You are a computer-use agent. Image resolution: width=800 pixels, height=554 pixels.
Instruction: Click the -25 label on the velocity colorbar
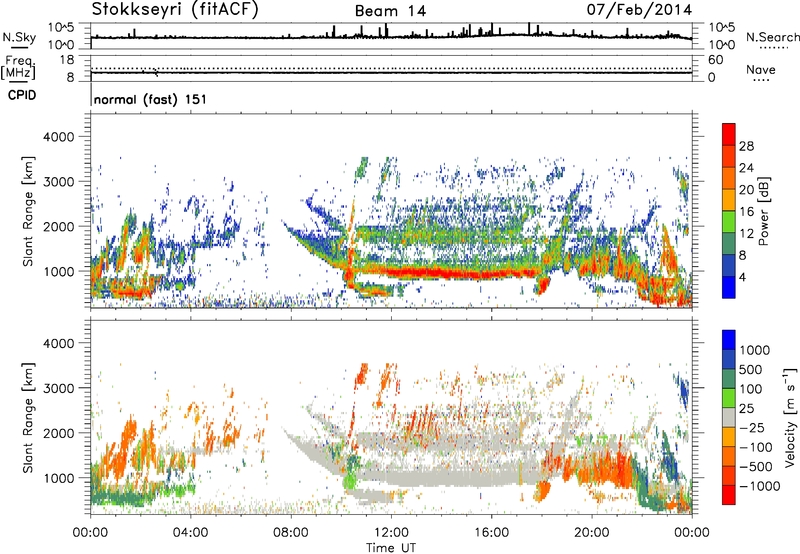[x=752, y=428]
